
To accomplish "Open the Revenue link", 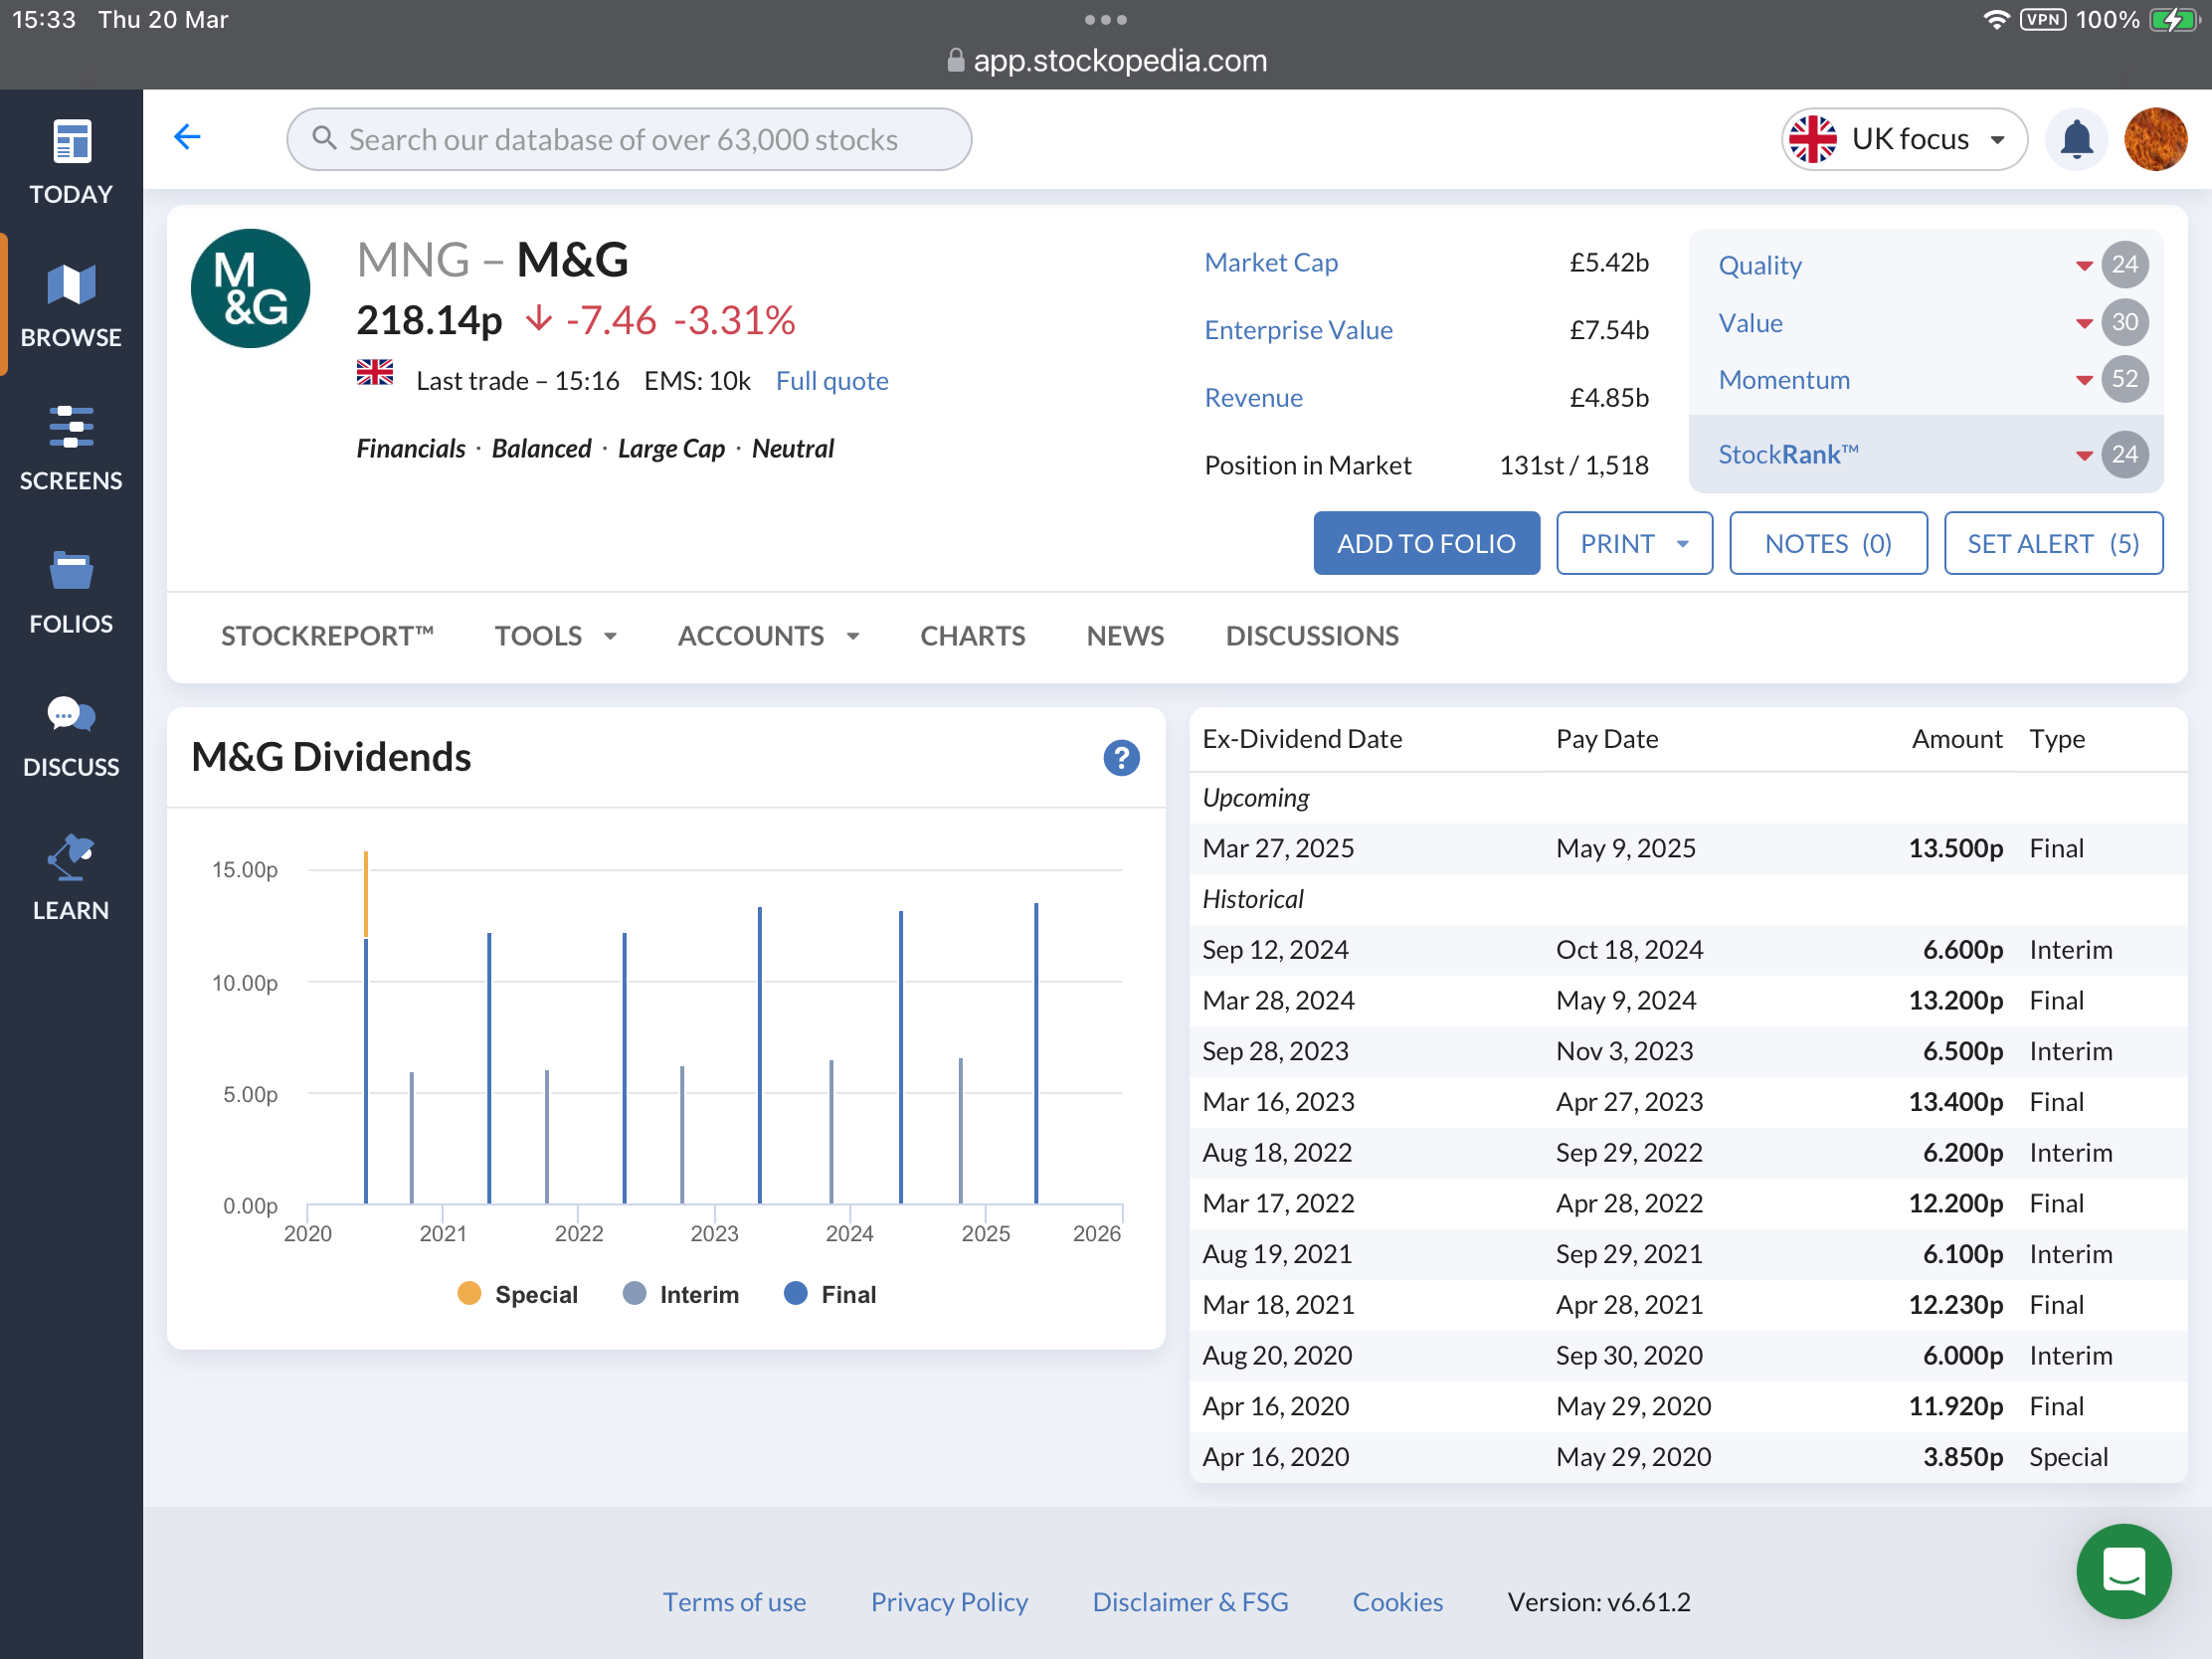I will point(1253,398).
